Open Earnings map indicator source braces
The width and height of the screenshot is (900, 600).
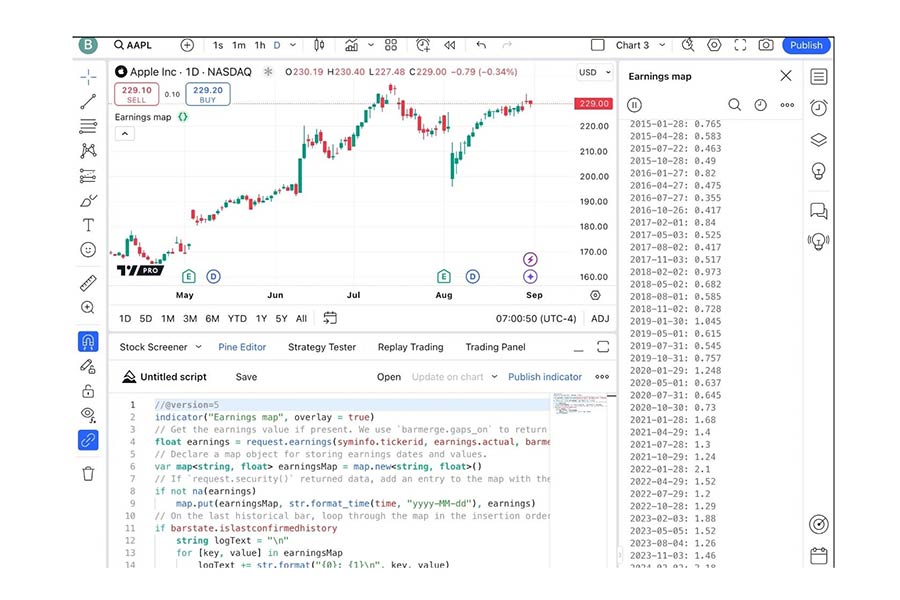coord(183,117)
